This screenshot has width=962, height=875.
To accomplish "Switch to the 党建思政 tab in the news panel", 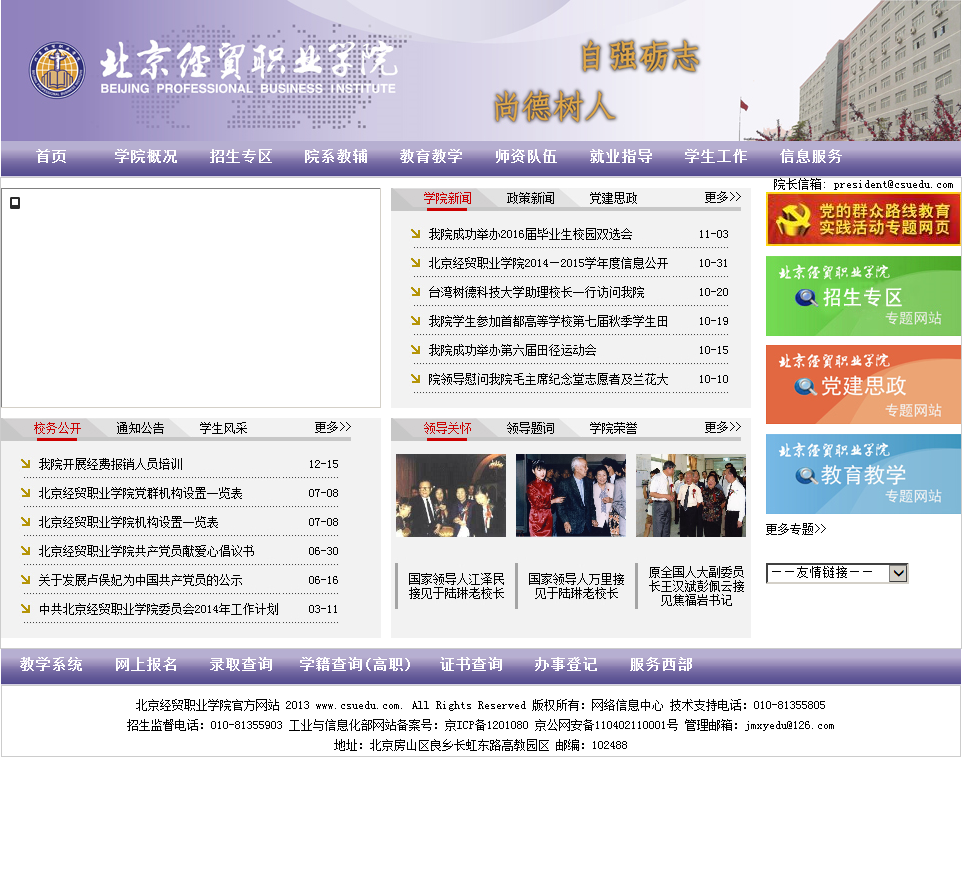I will tap(614, 198).
